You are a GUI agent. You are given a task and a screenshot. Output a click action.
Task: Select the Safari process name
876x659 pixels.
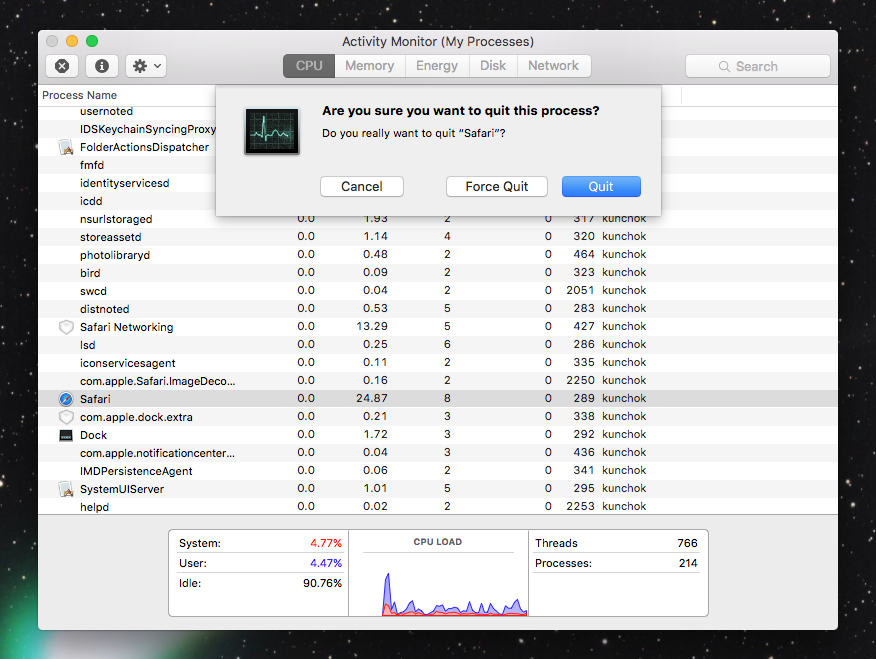(x=95, y=399)
